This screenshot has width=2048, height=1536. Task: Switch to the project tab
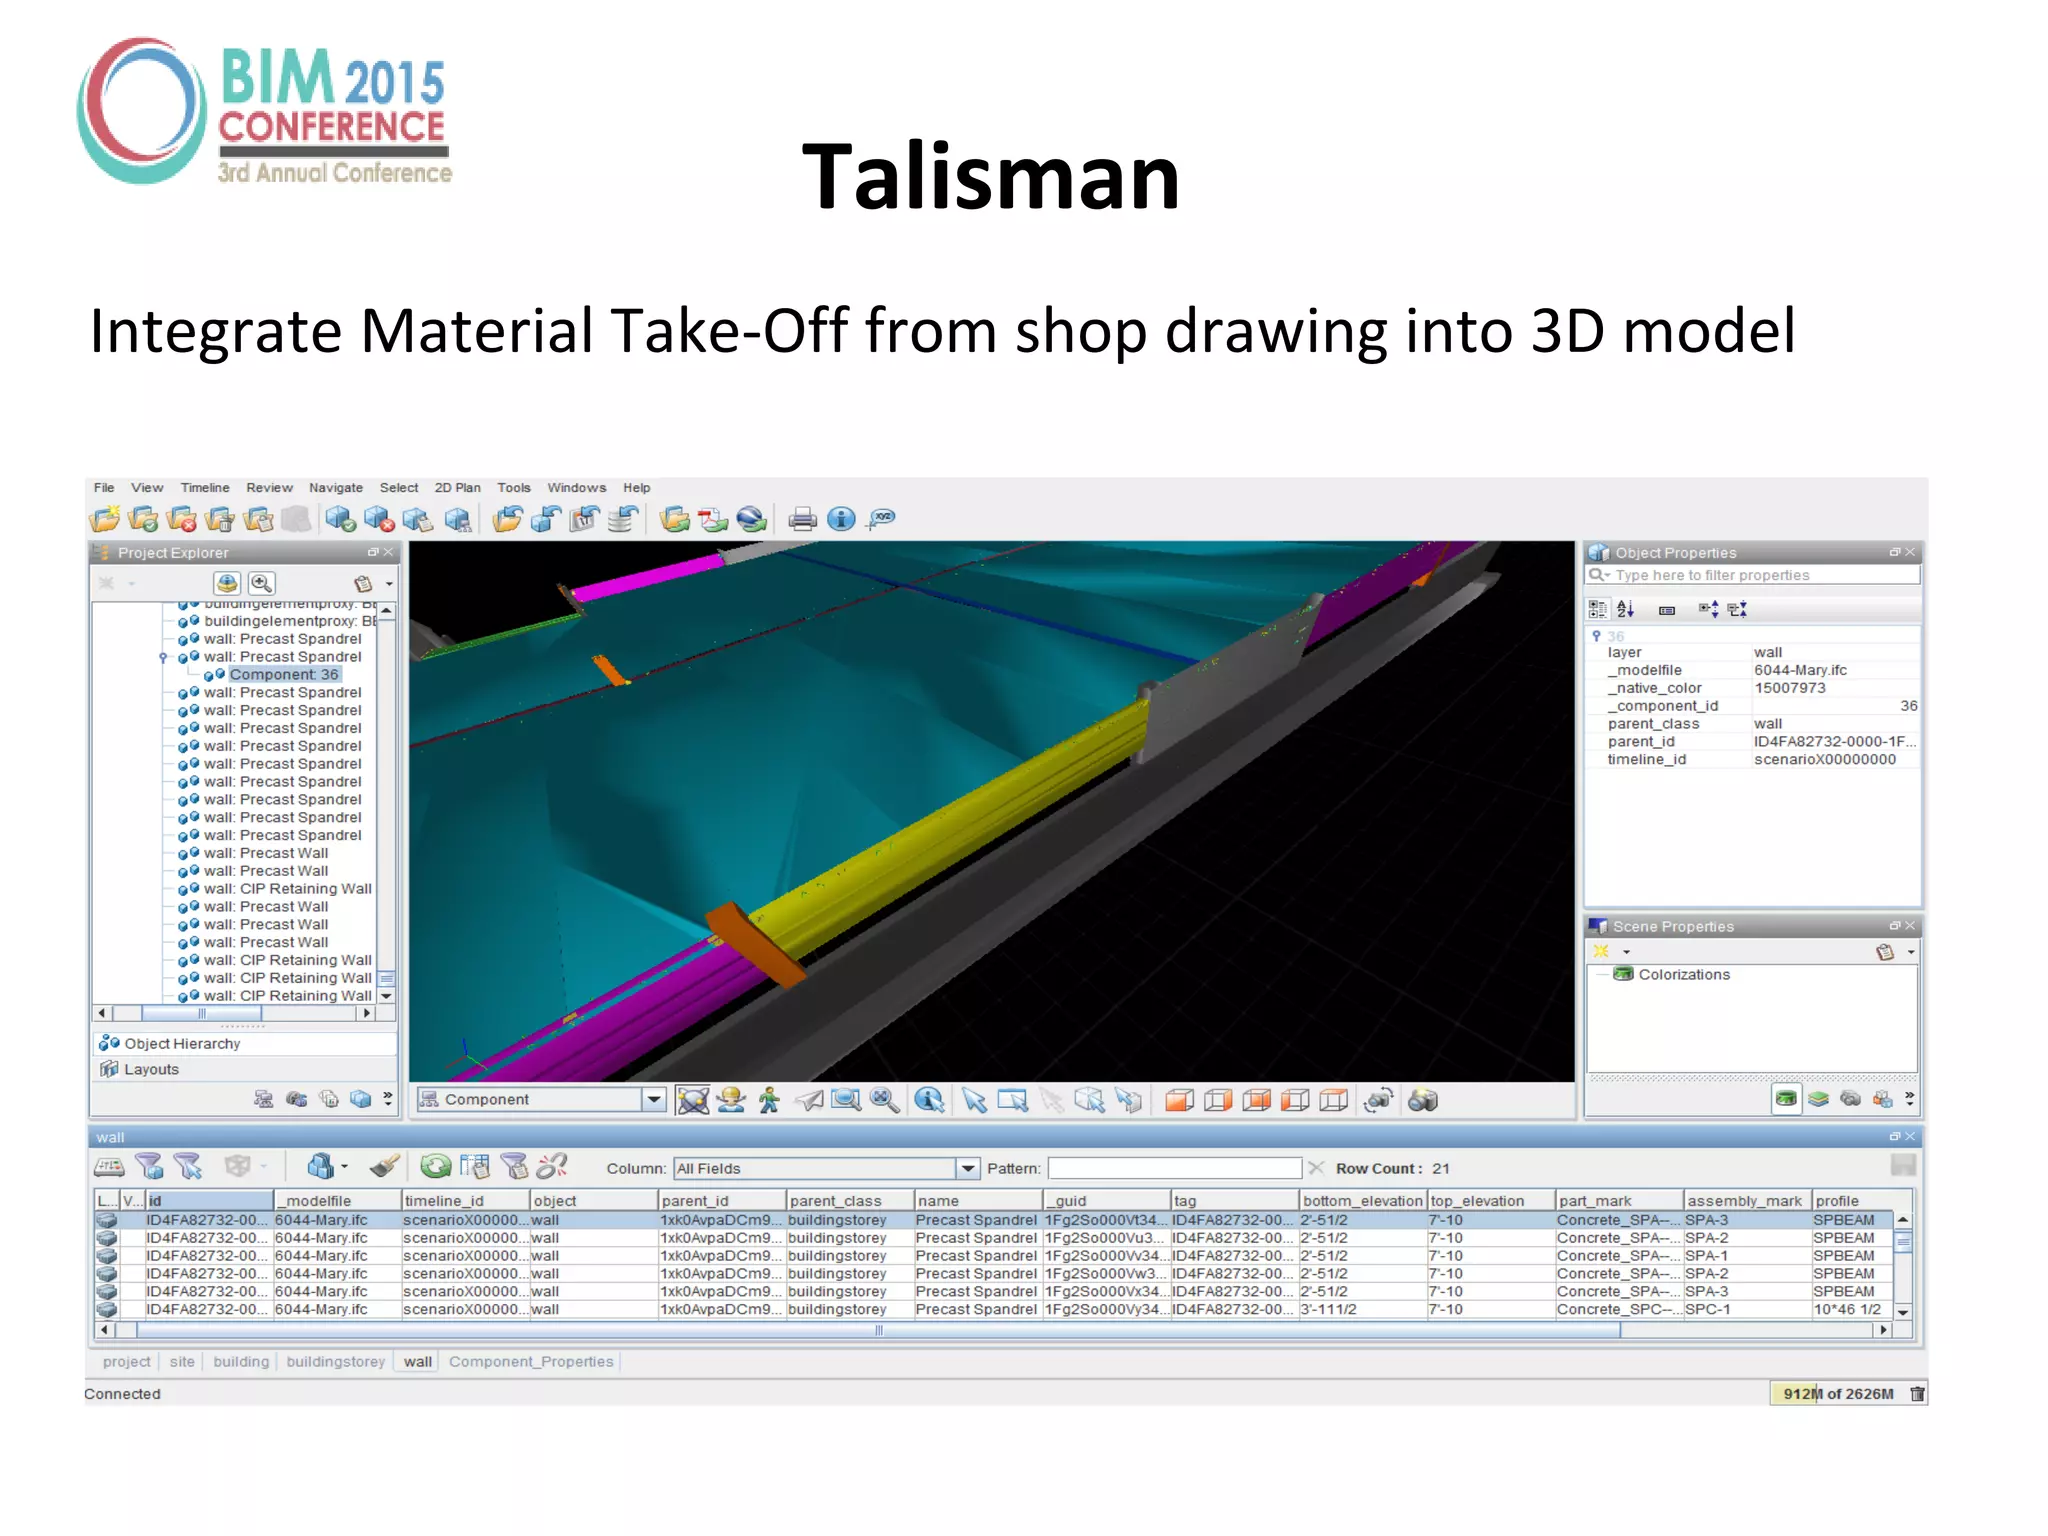pos(126,1362)
